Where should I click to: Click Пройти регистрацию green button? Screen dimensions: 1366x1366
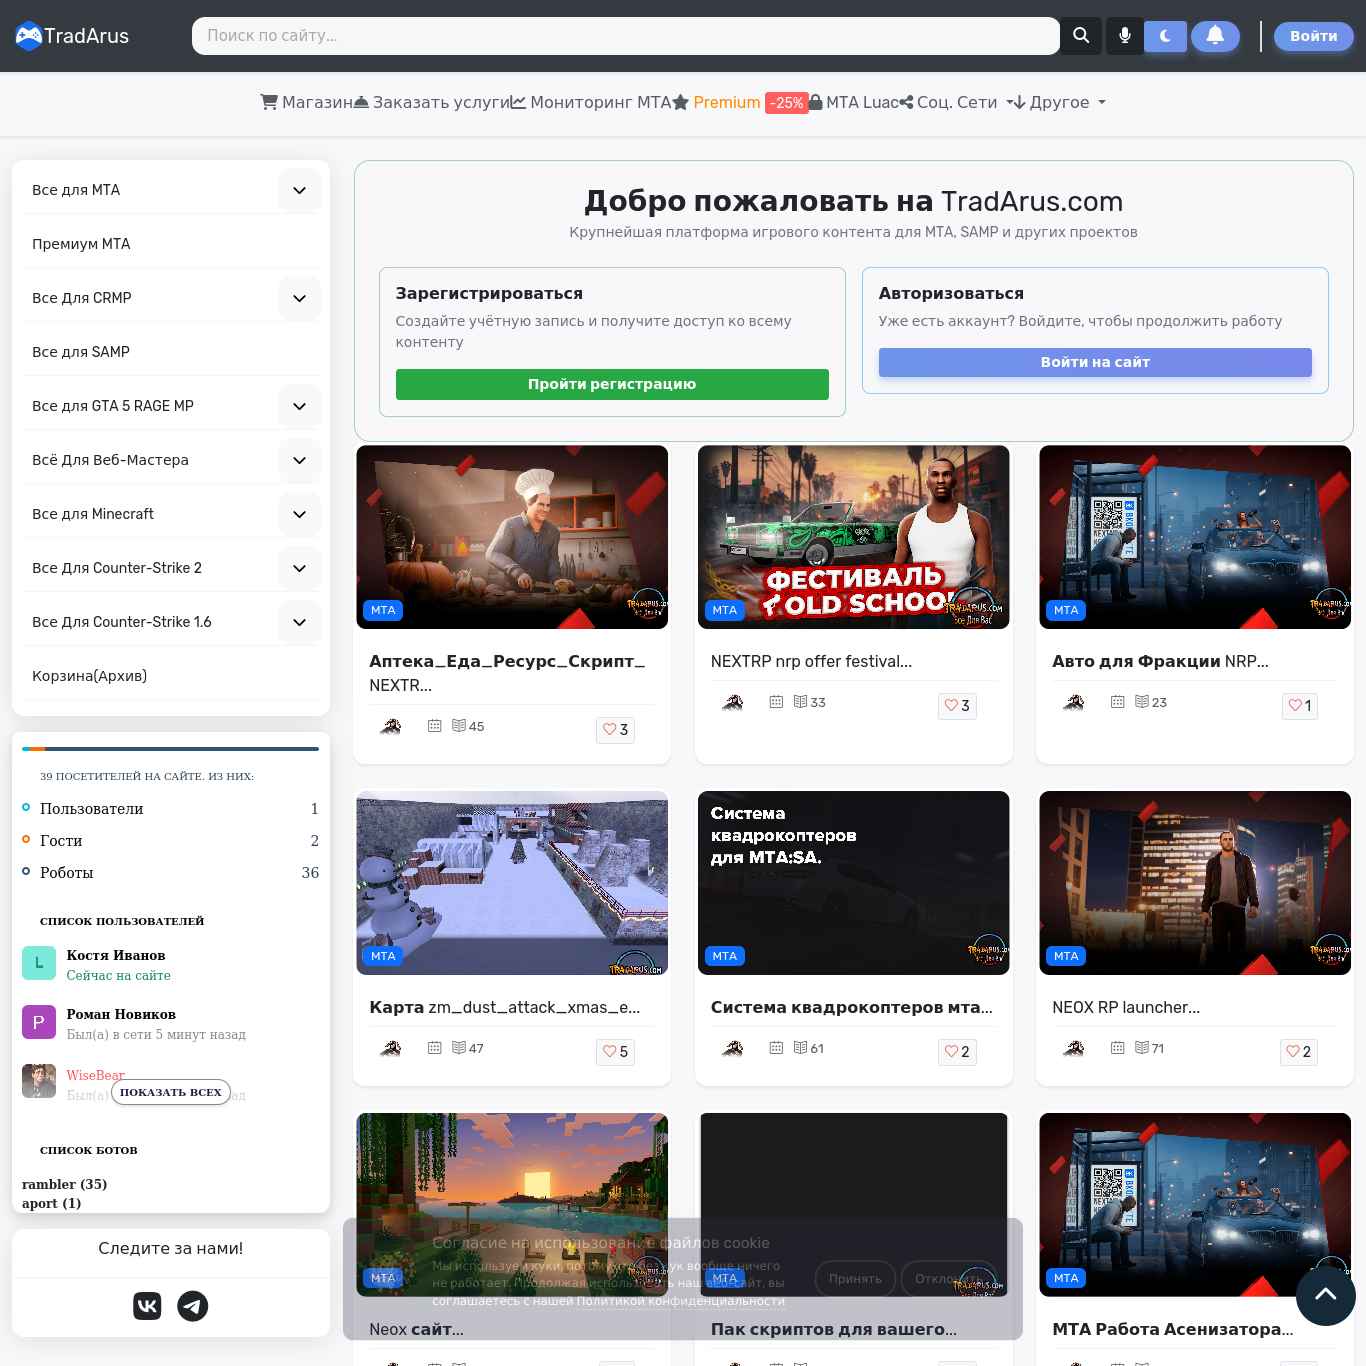pos(612,384)
